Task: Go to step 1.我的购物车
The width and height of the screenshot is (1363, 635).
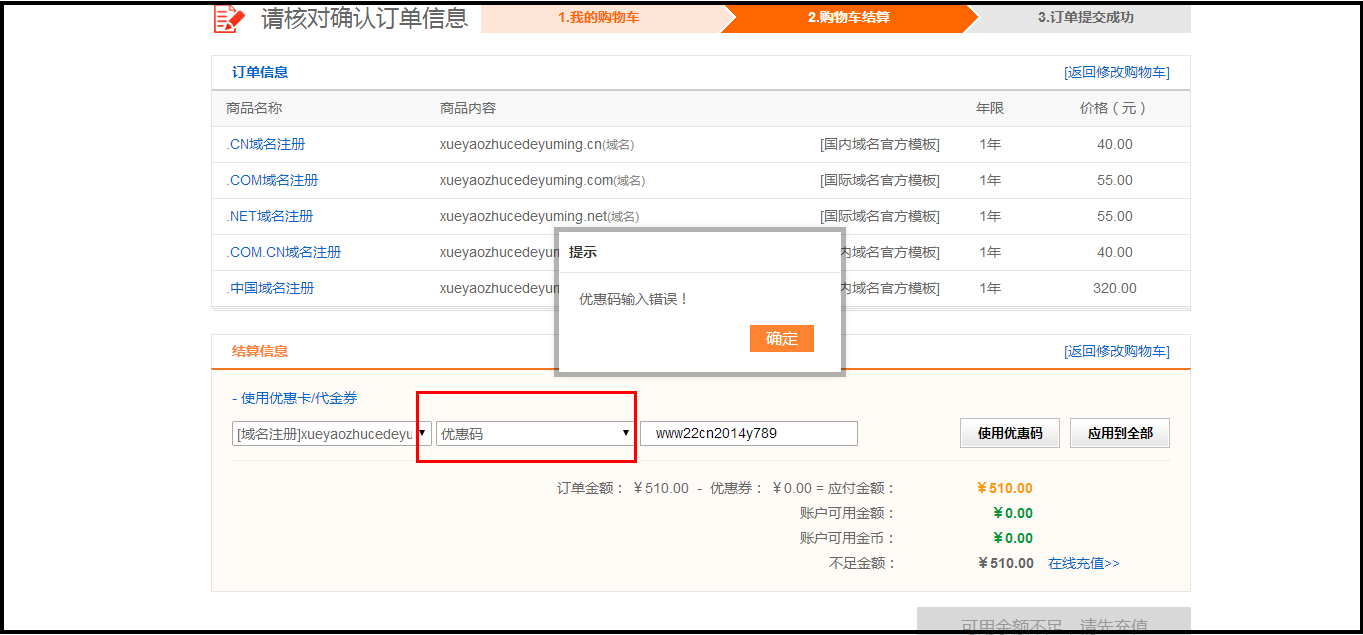Action: [x=599, y=18]
